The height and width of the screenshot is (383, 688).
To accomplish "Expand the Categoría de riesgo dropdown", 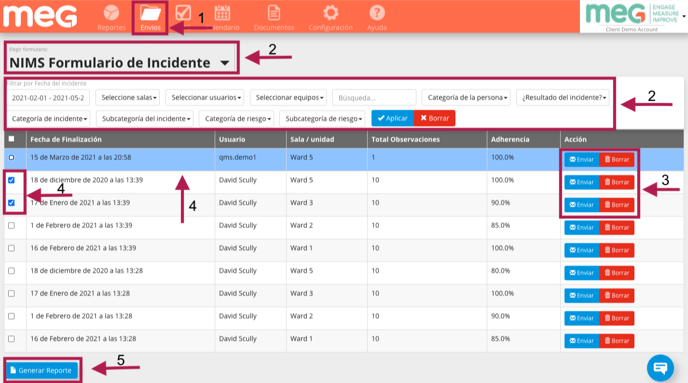I will 237,118.
